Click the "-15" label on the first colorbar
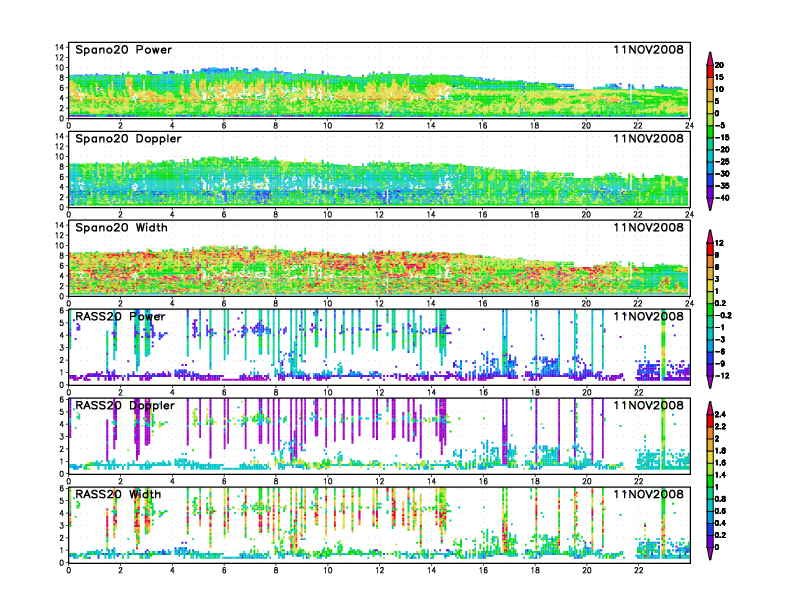 click(722, 138)
